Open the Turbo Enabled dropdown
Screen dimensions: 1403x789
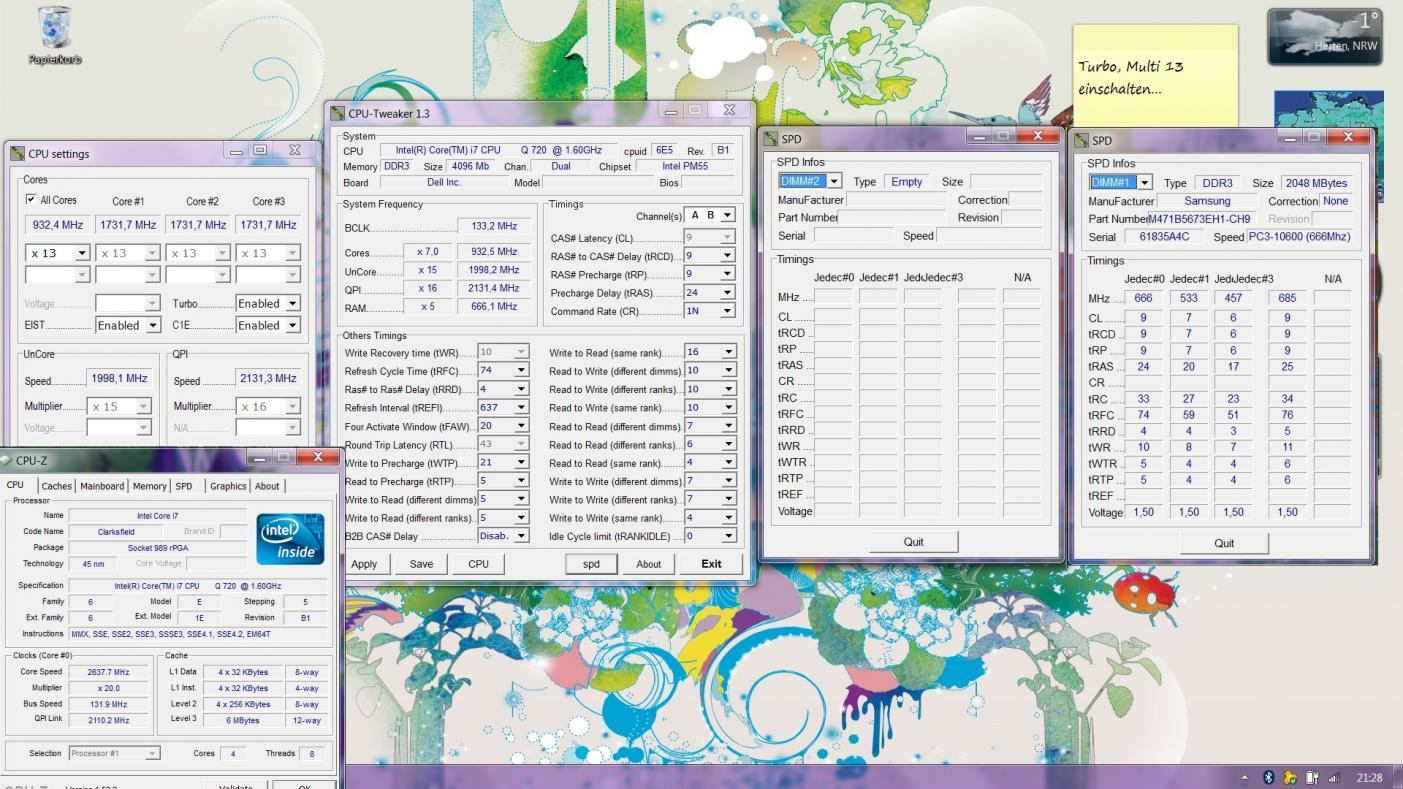pos(293,303)
